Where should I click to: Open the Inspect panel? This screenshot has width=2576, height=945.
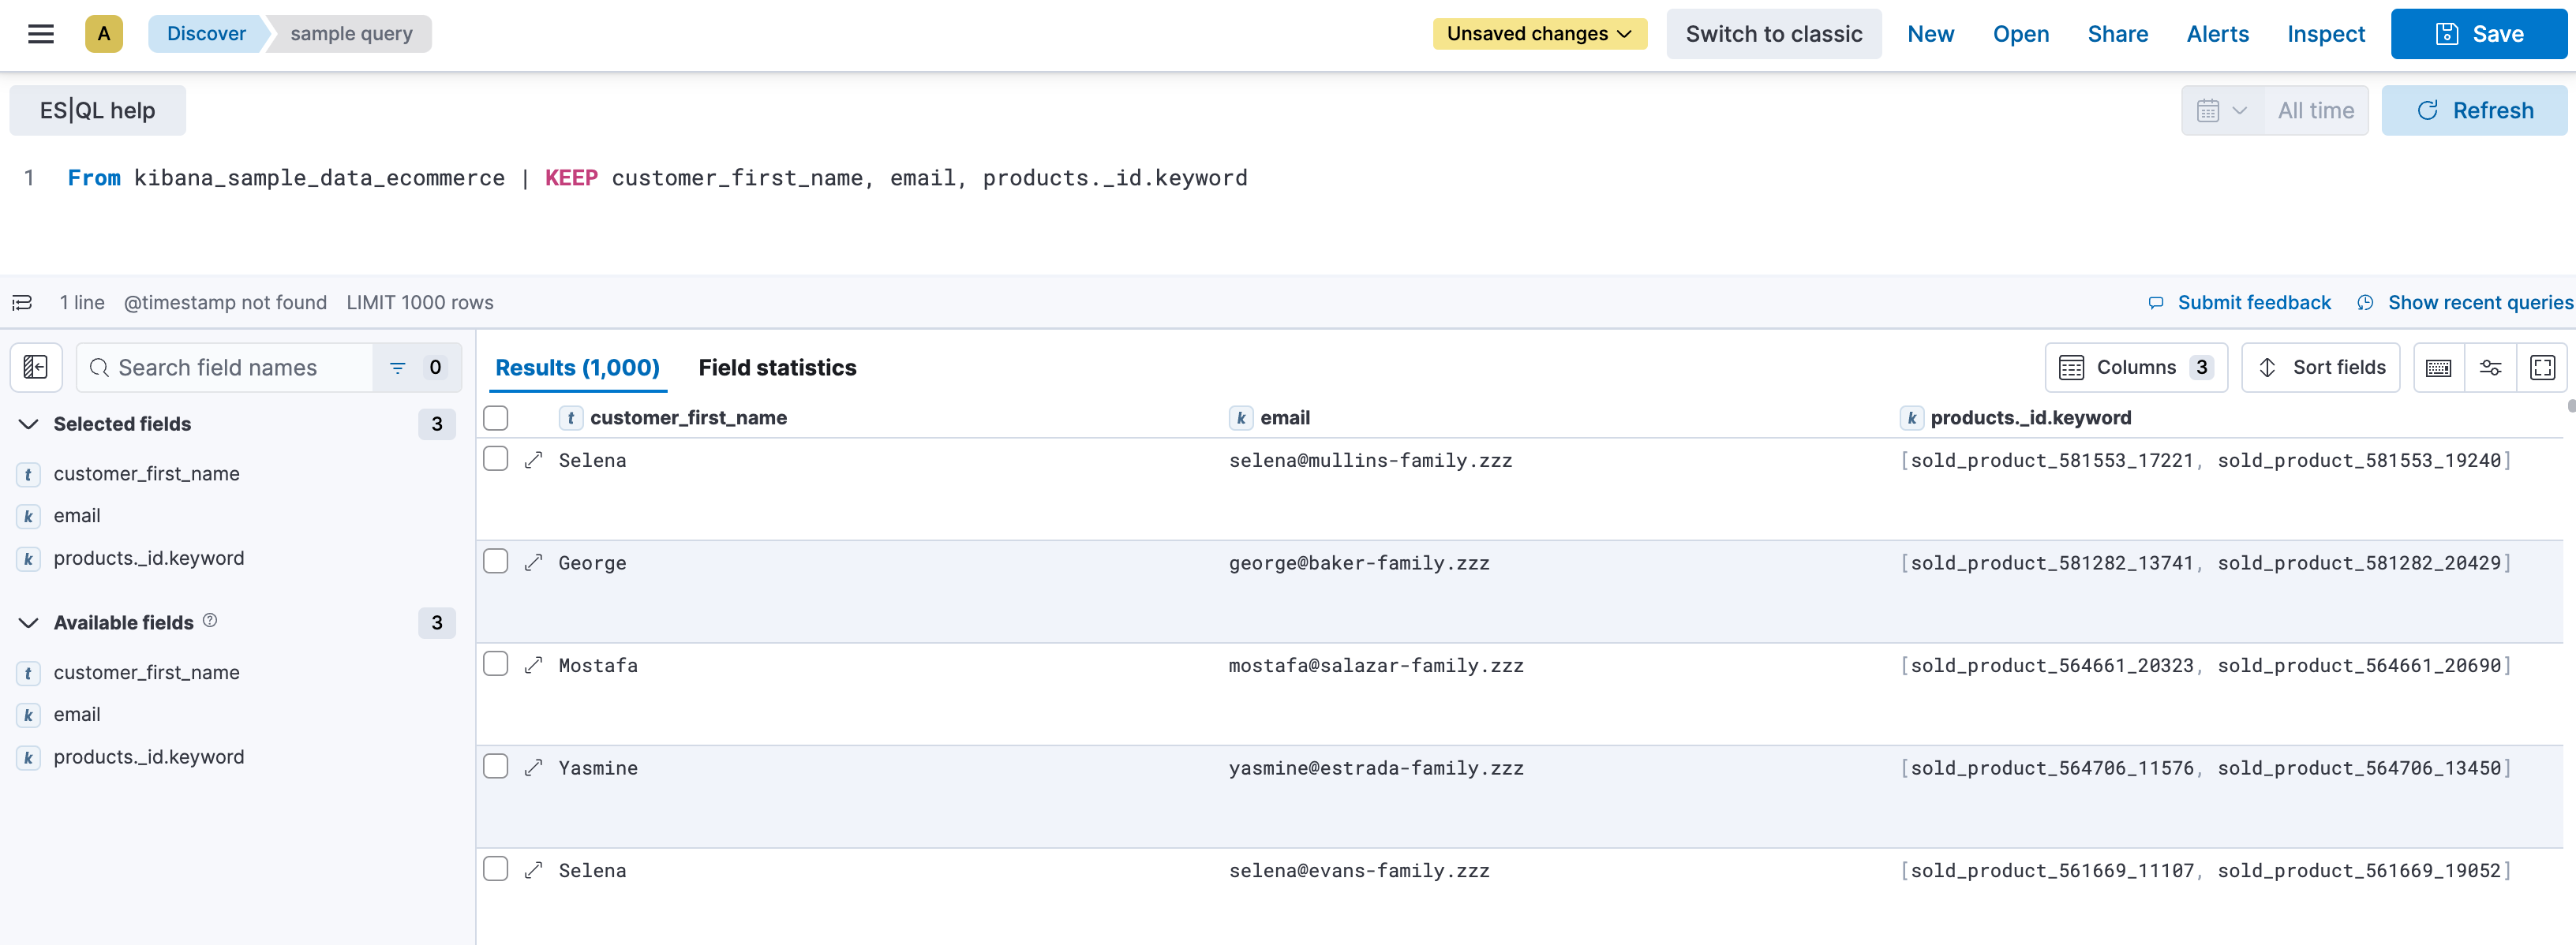(2327, 33)
